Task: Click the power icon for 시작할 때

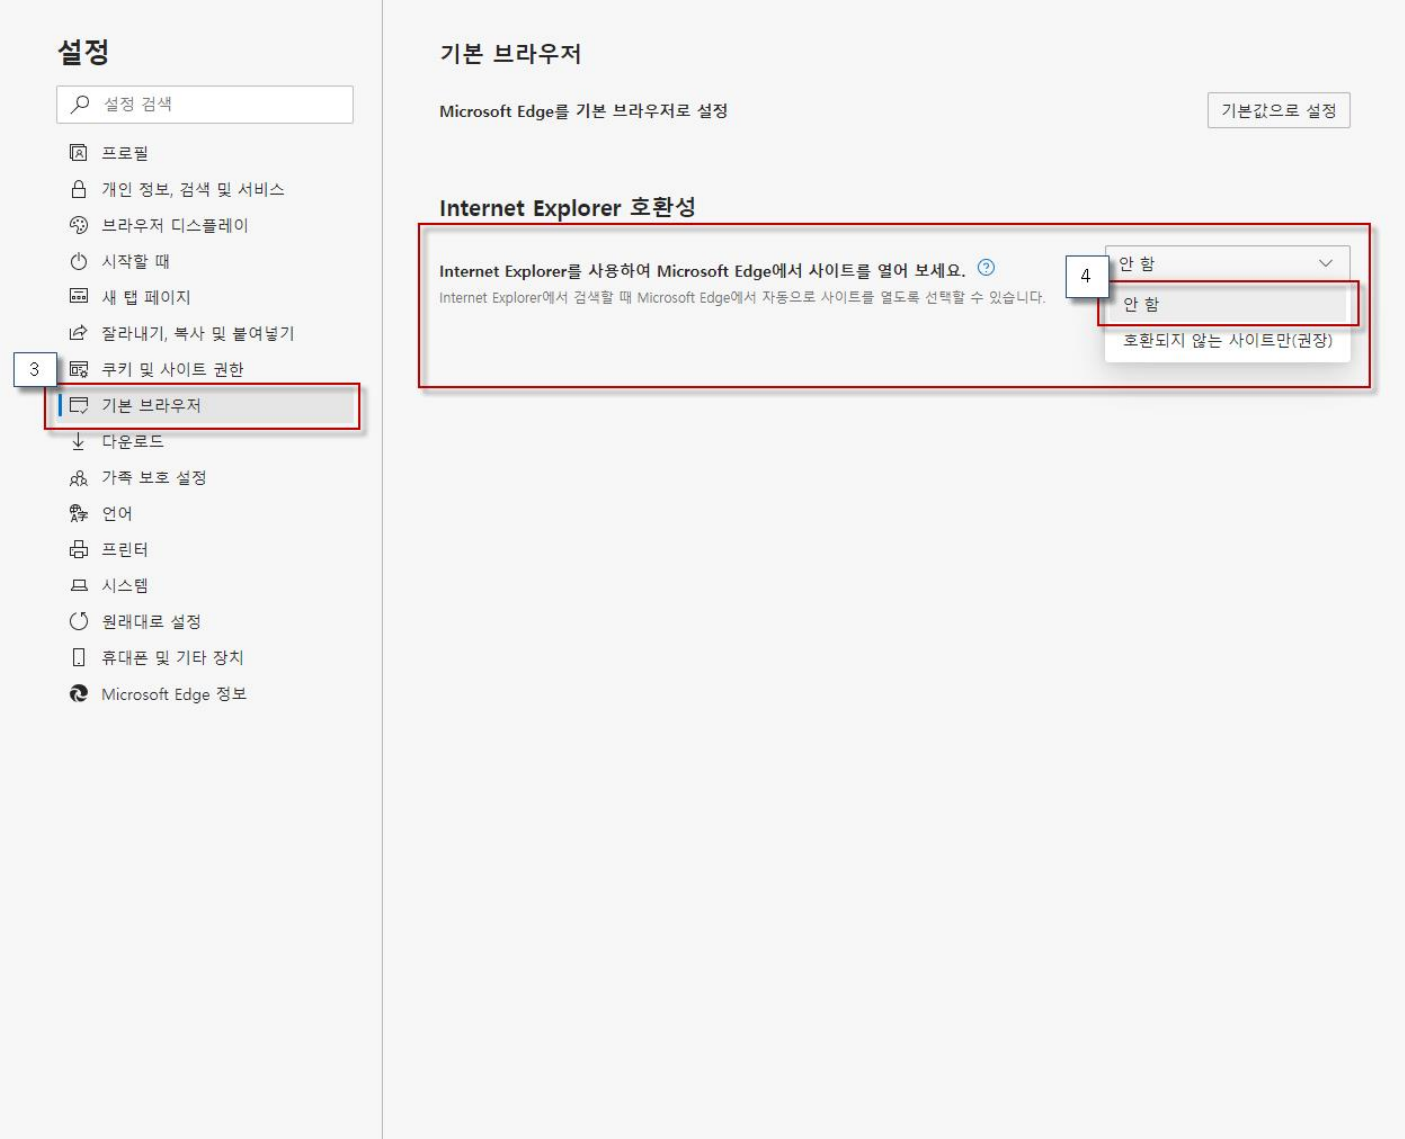Action: coord(78,261)
